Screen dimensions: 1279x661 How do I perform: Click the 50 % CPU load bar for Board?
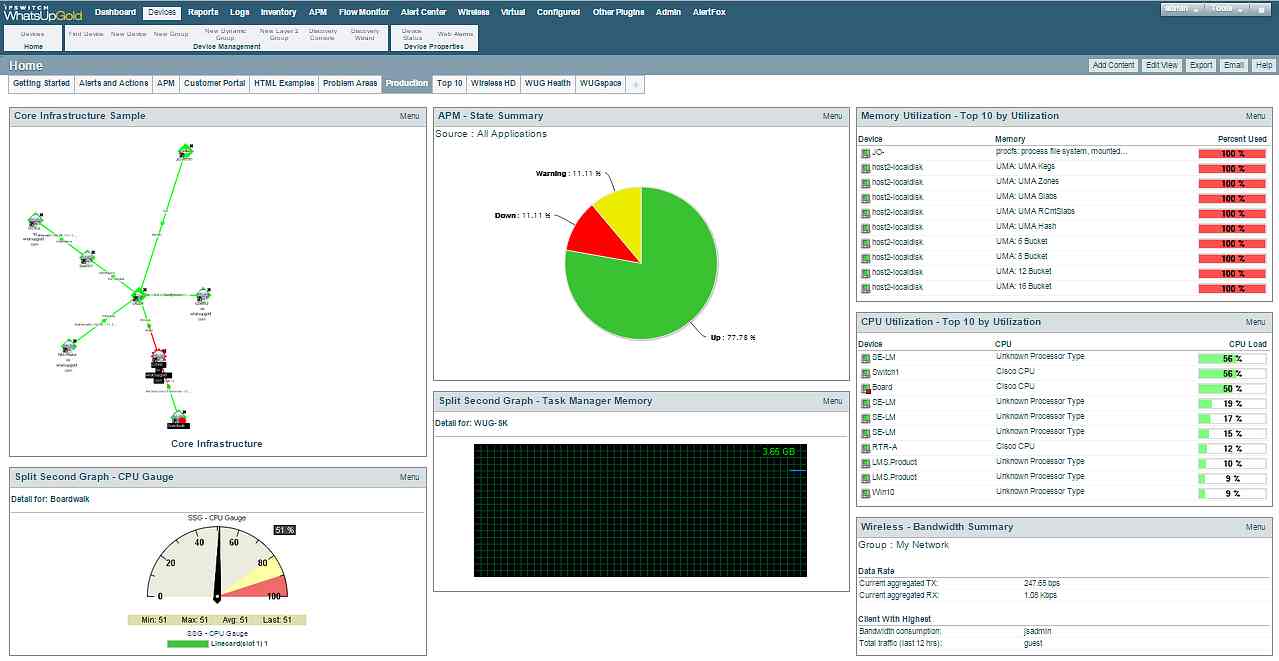pyautogui.click(x=1232, y=388)
